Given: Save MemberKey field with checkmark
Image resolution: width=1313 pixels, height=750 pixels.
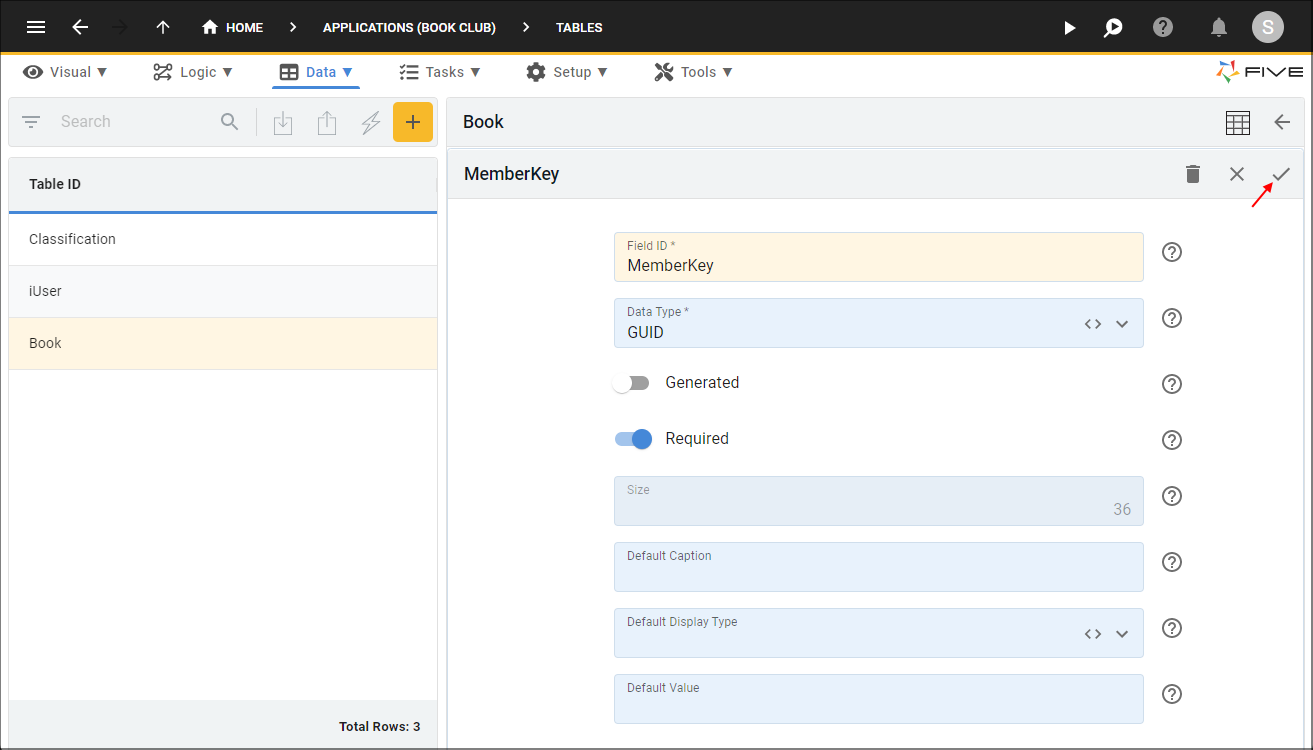Looking at the screenshot, I should click(x=1281, y=174).
